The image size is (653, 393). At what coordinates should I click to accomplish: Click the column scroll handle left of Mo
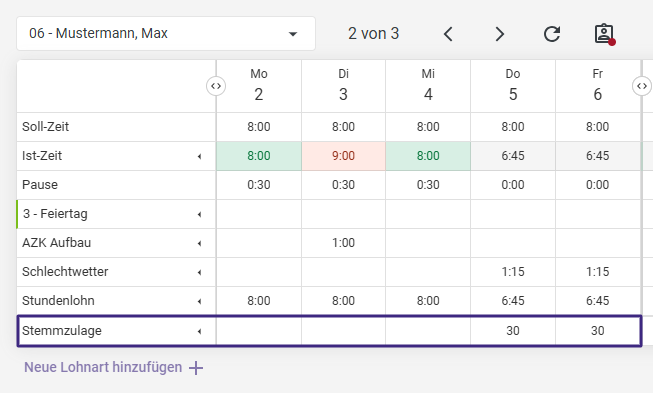tap(216, 86)
